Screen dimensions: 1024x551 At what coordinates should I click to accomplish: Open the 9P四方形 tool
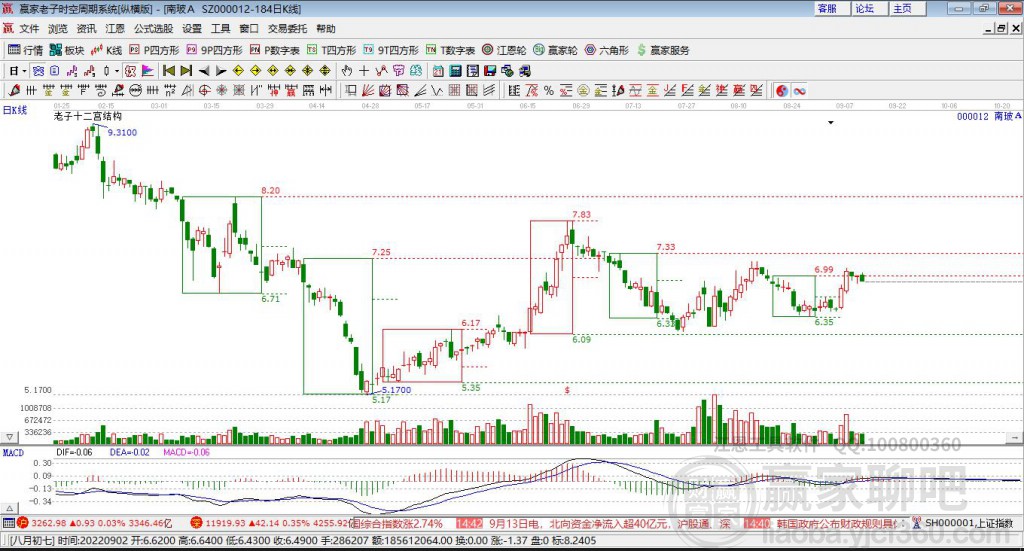(x=214, y=50)
